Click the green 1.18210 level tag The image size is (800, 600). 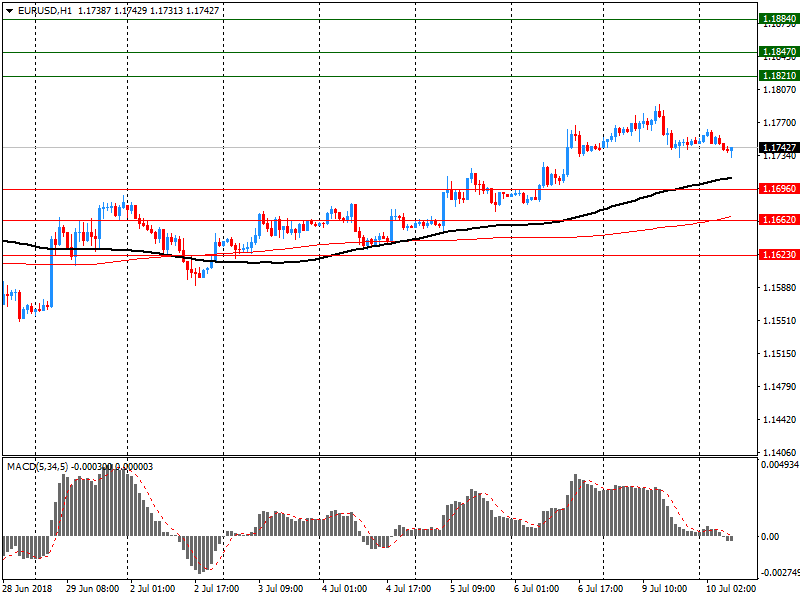(779, 76)
